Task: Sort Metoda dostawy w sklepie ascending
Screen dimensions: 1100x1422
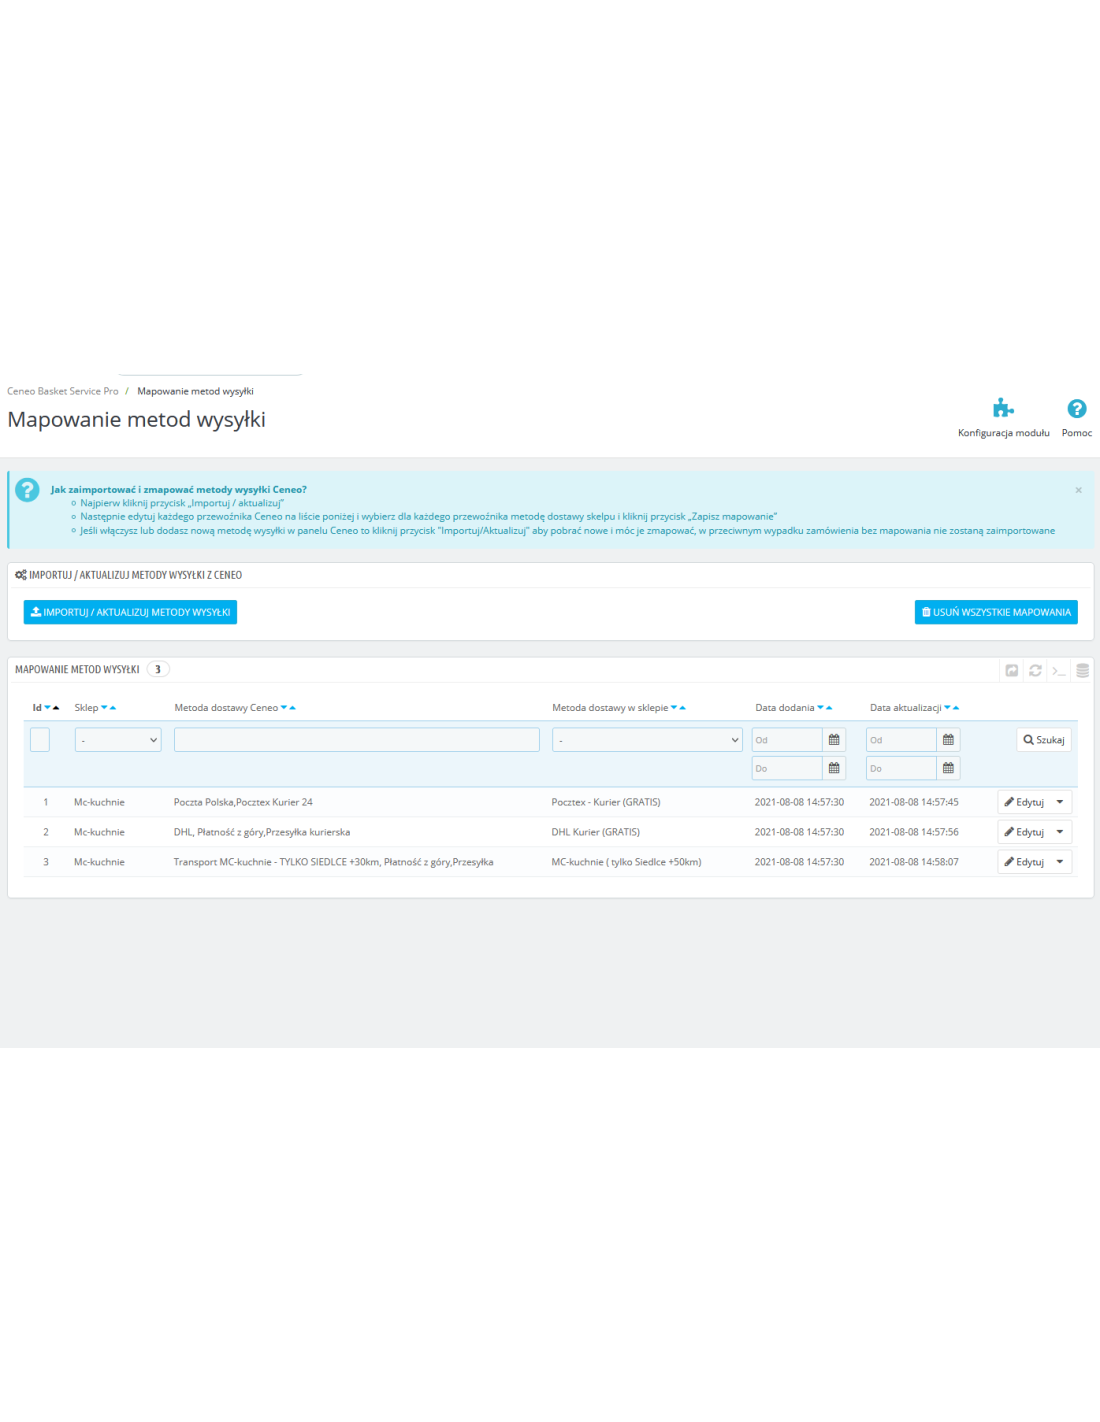Action: click(x=682, y=708)
